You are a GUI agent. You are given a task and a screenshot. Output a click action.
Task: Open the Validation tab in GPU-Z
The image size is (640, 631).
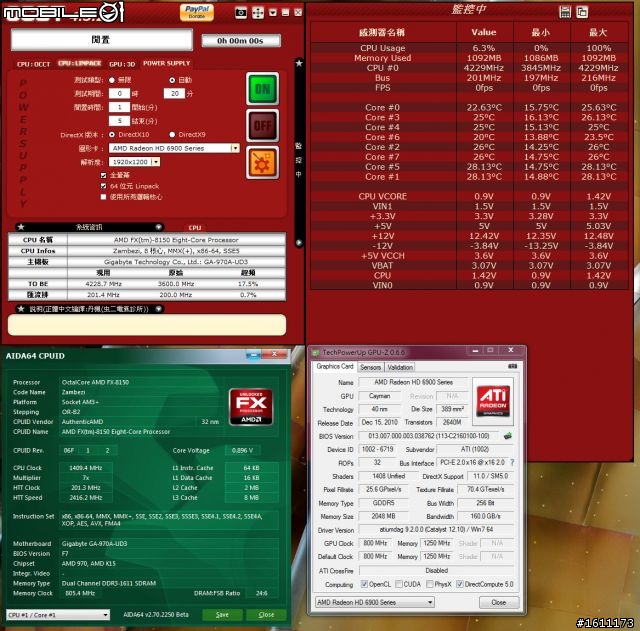400,367
